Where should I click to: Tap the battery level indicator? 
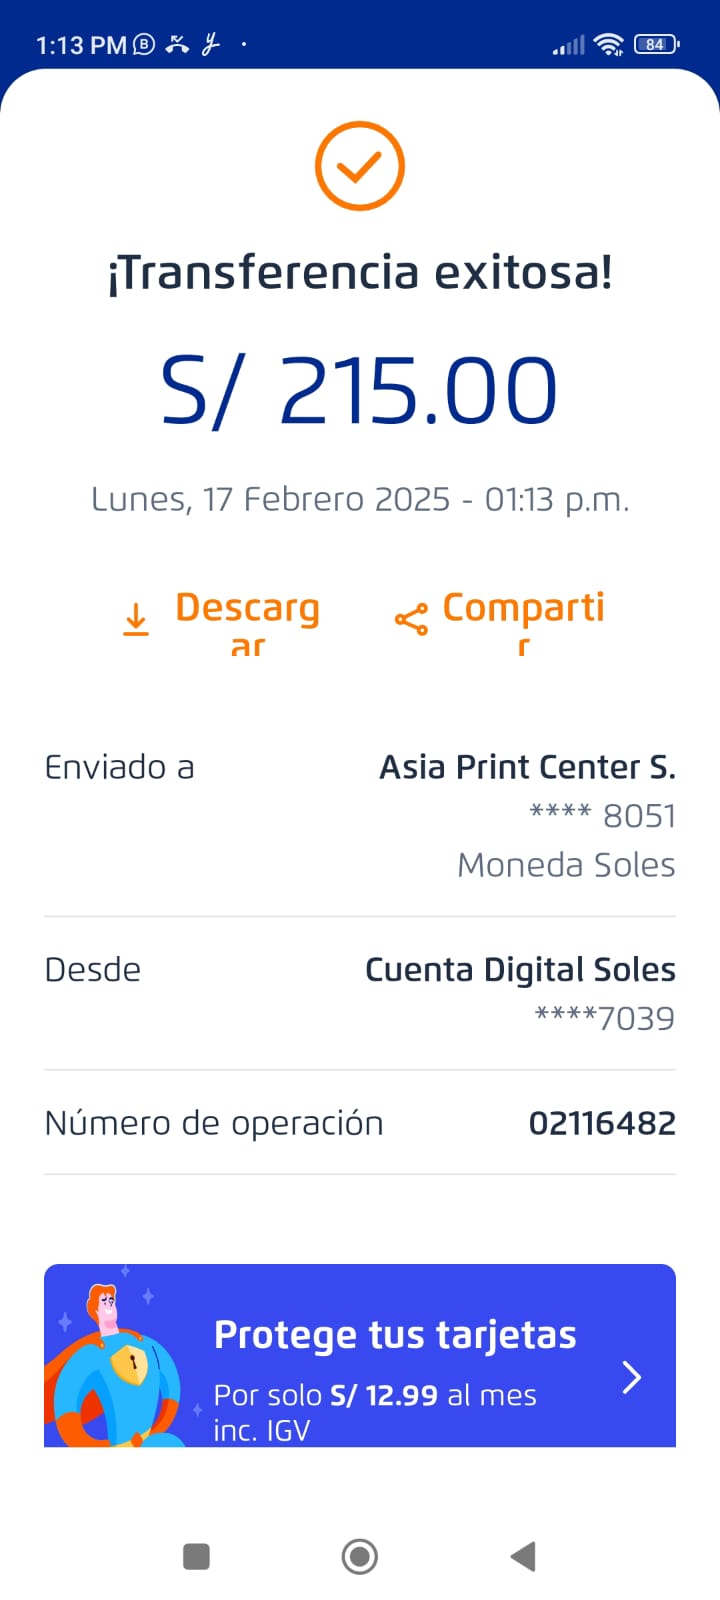coord(656,44)
